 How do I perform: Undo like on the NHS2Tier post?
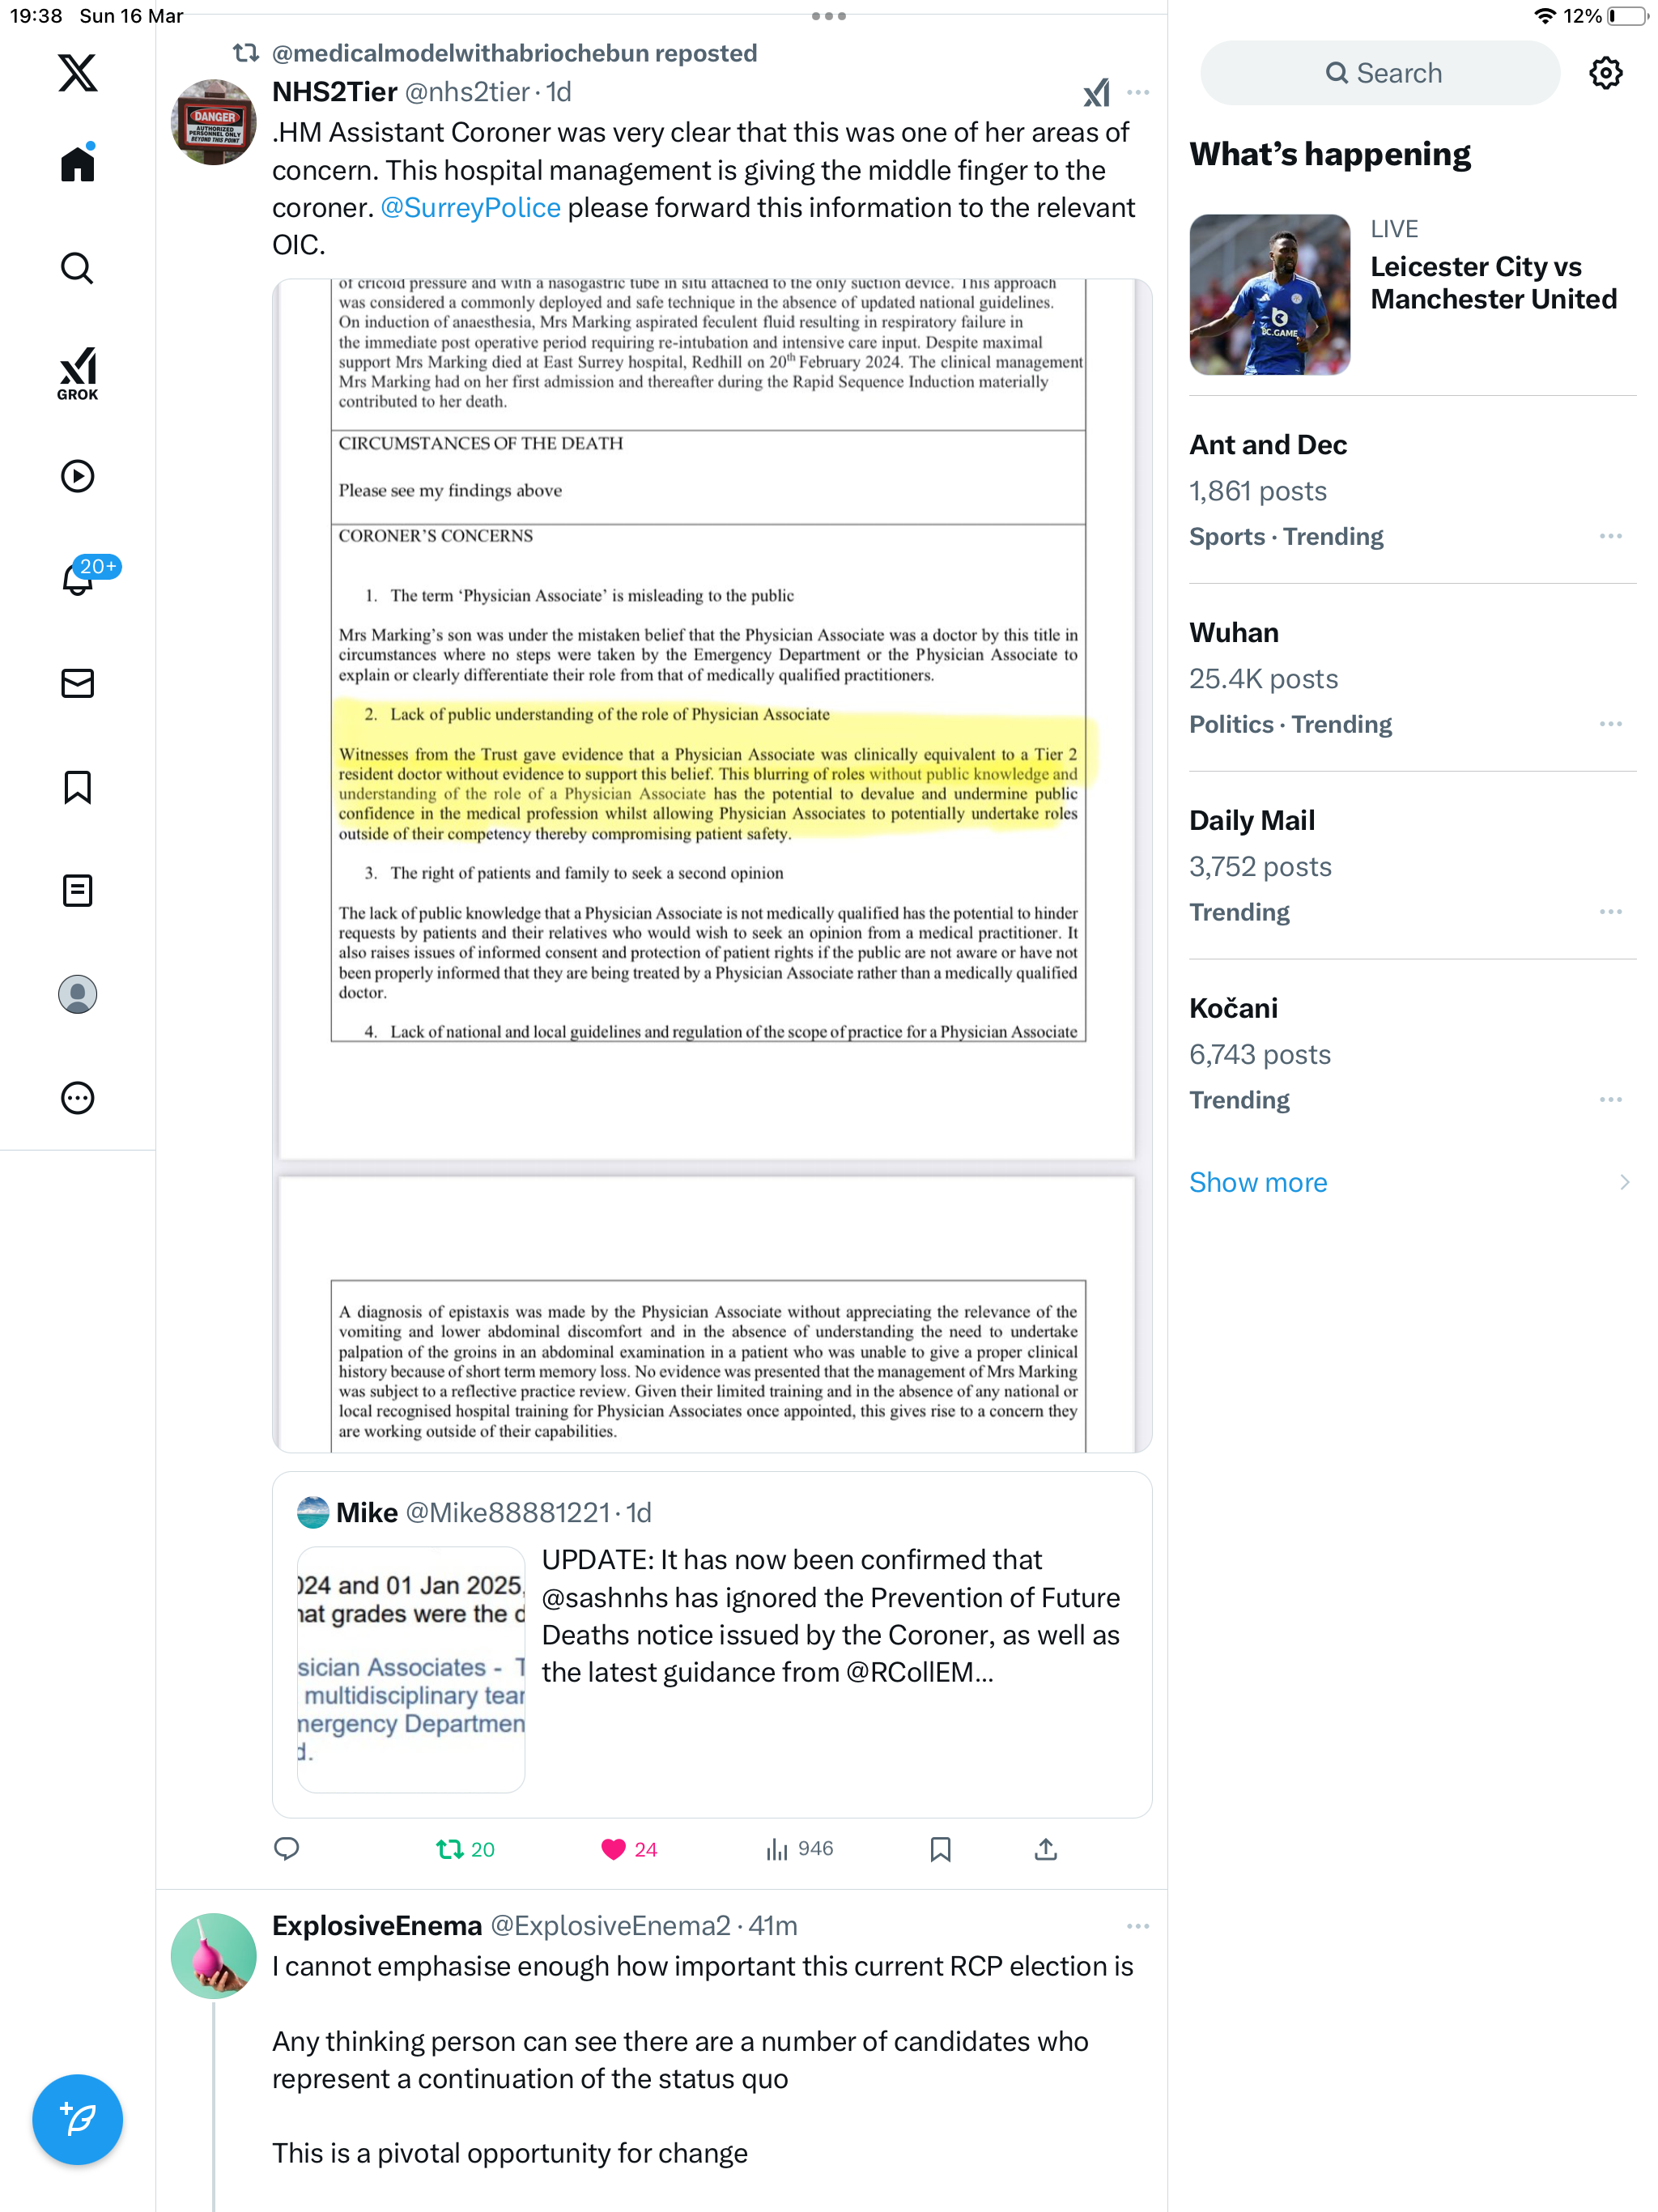[629, 1849]
